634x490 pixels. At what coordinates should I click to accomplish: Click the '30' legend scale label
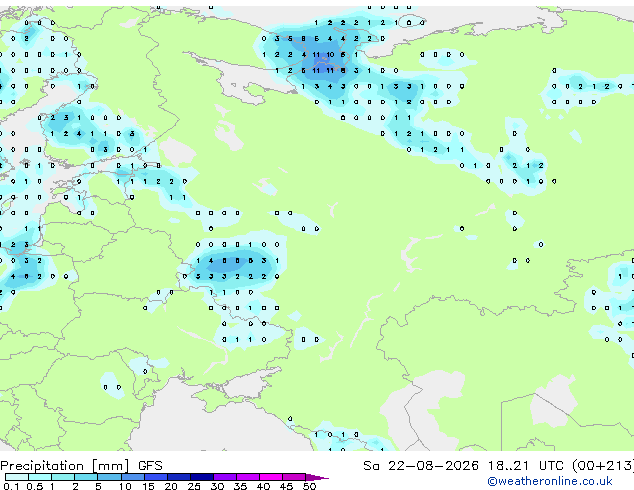pyautogui.click(x=217, y=486)
